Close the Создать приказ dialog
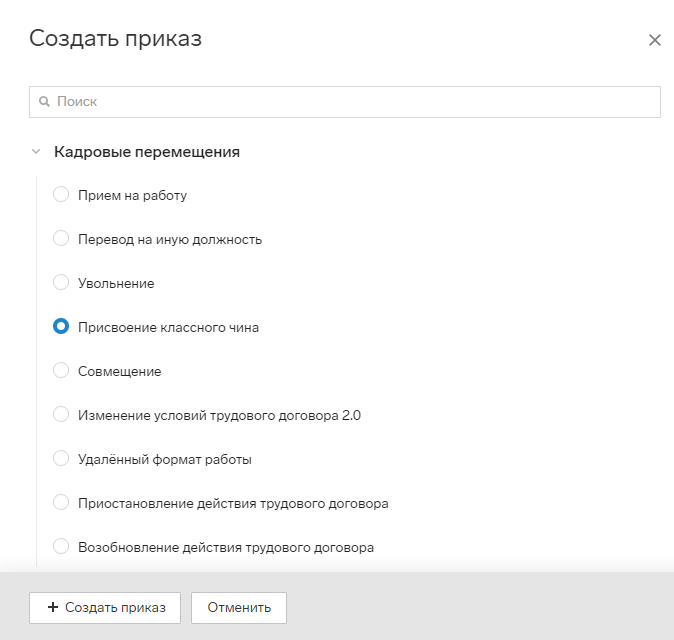 coord(654,40)
